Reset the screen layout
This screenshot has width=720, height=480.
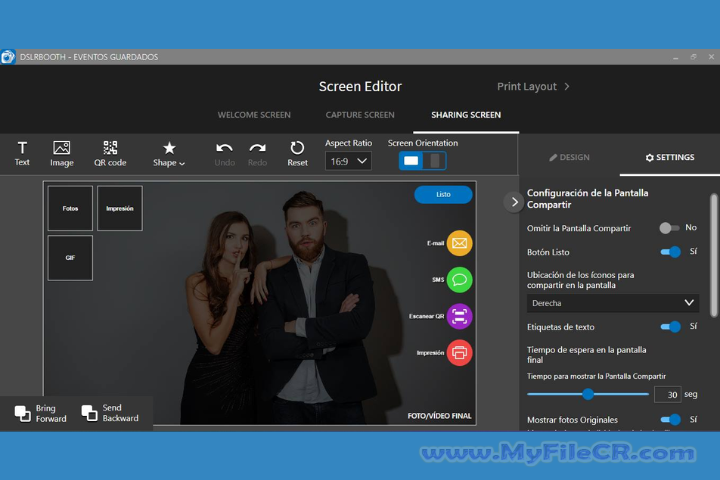click(x=297, y=153)
